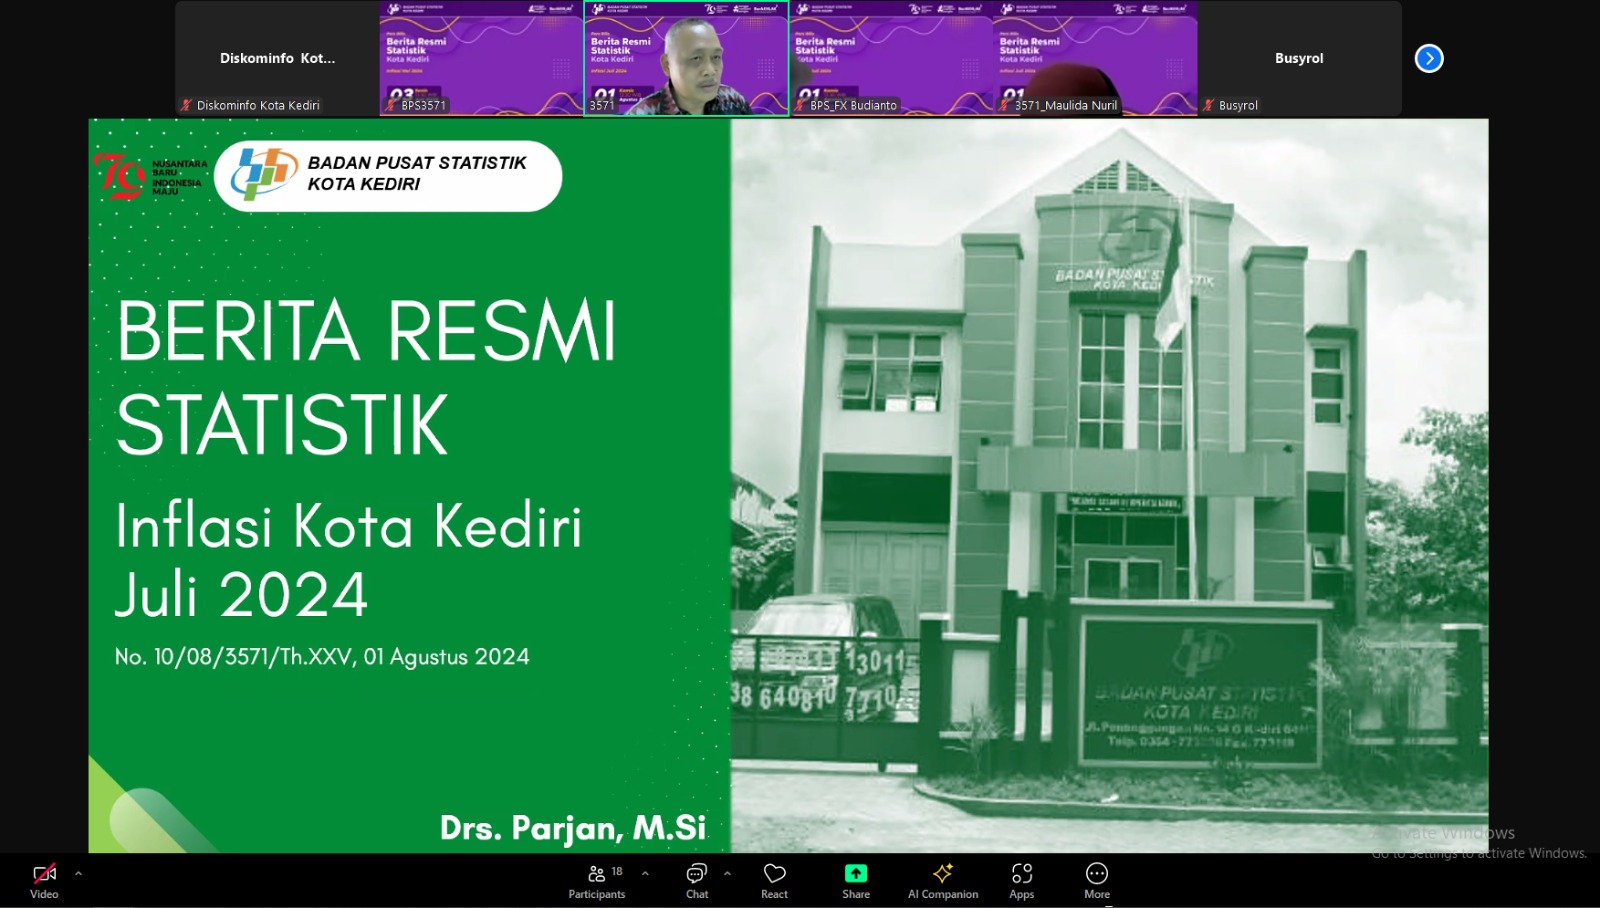Turn on video with the camera icon
1600x908 pixels.
44,881
